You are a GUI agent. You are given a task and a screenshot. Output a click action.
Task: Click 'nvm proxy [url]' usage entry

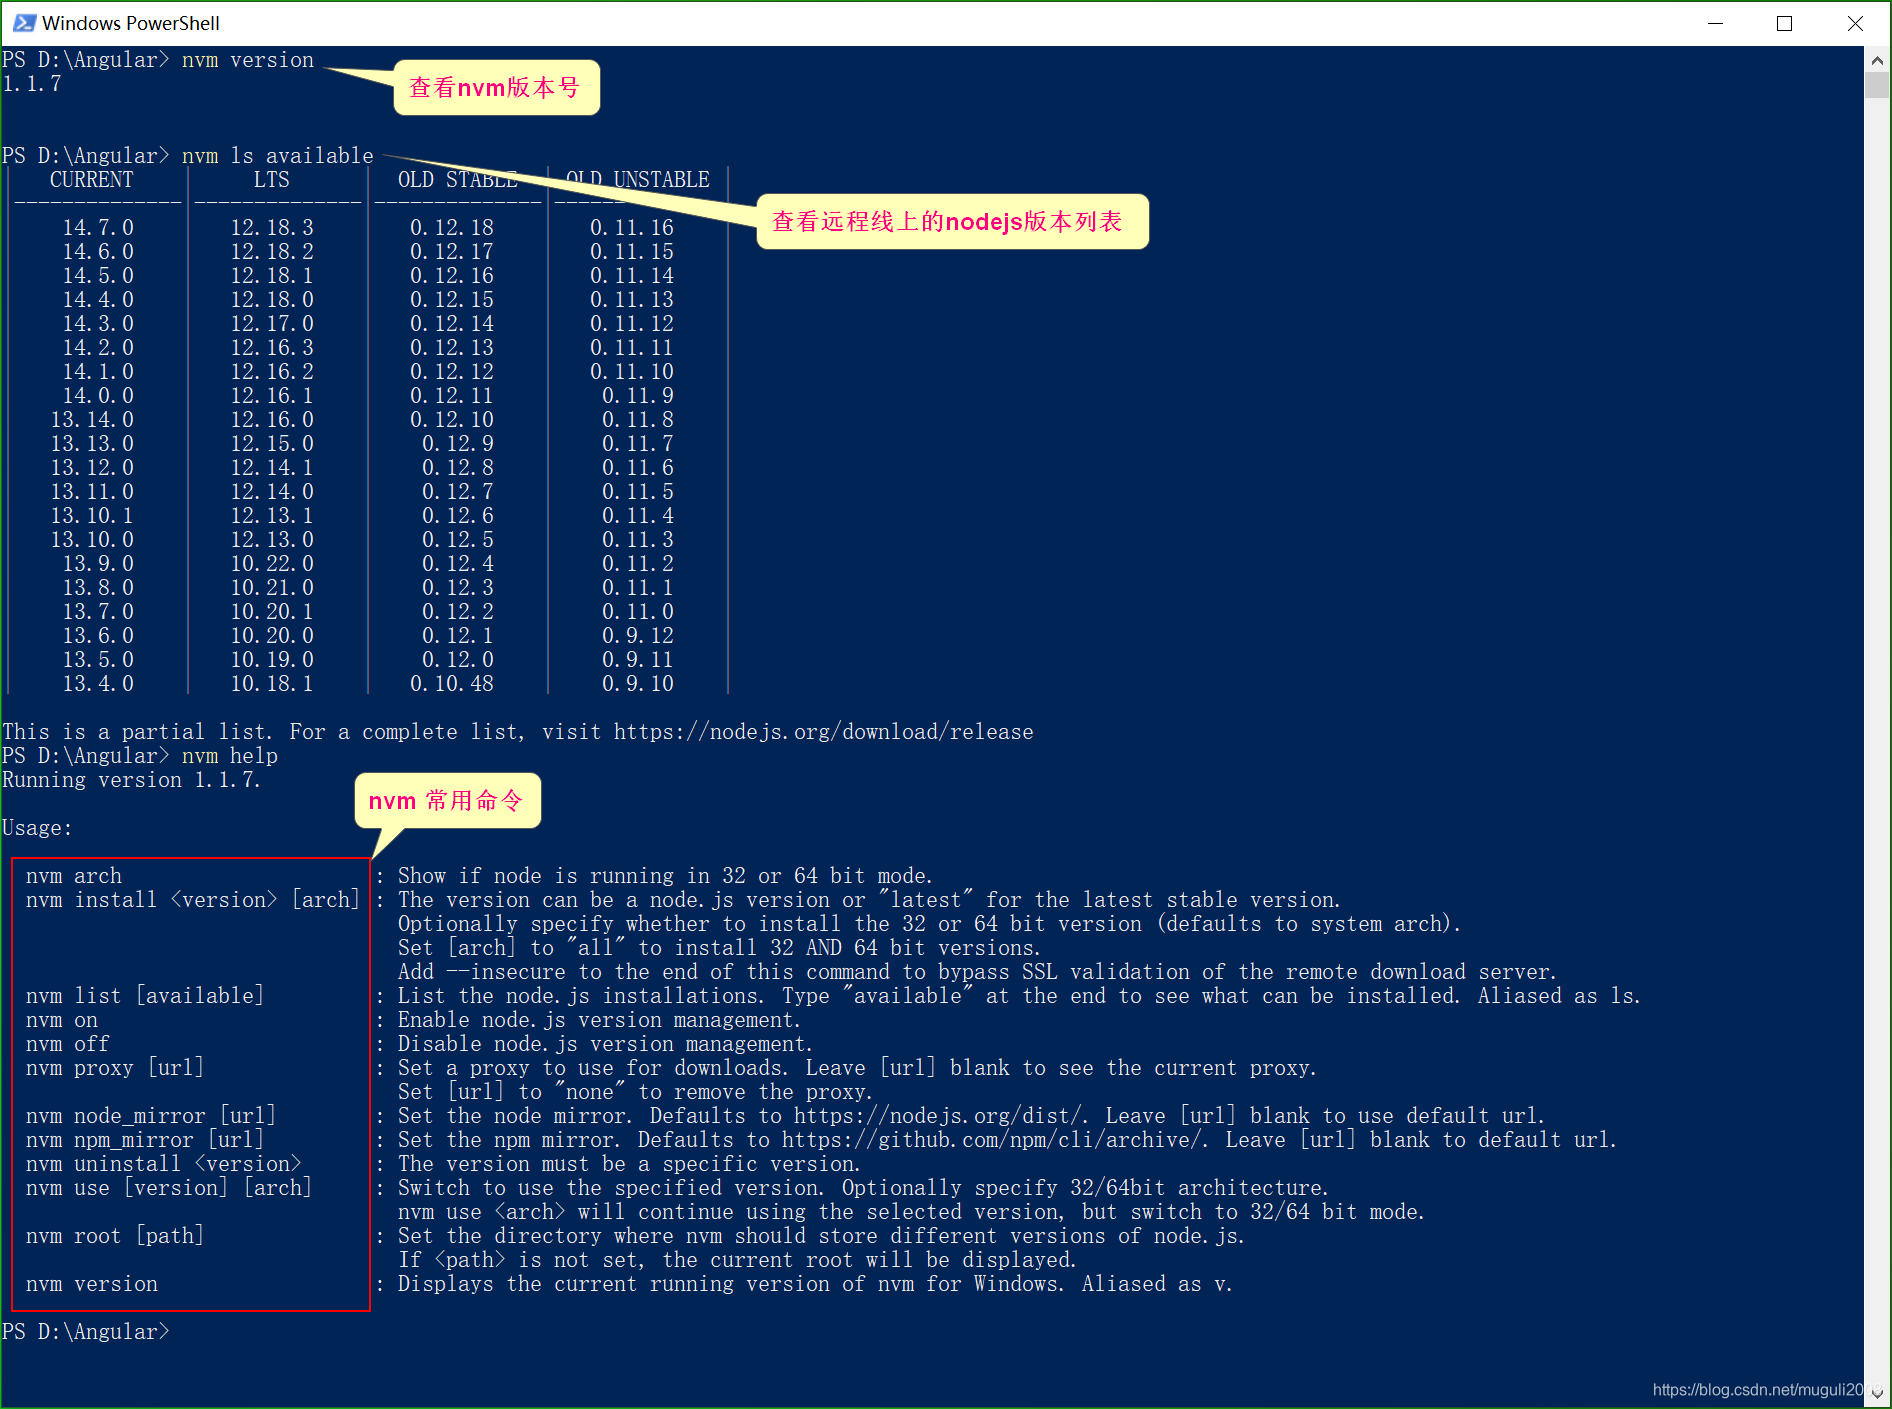(115, 1068)
